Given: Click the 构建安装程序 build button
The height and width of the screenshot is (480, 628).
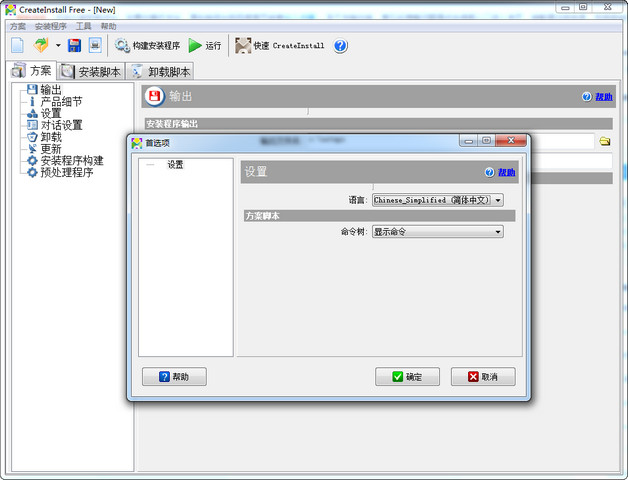Looking at the screenshot, I should coord(147,45).
